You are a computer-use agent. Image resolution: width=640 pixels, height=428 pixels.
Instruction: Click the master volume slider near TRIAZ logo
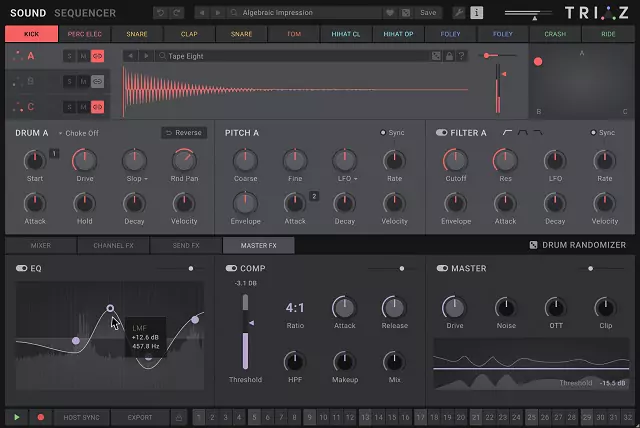coord(528,13)
